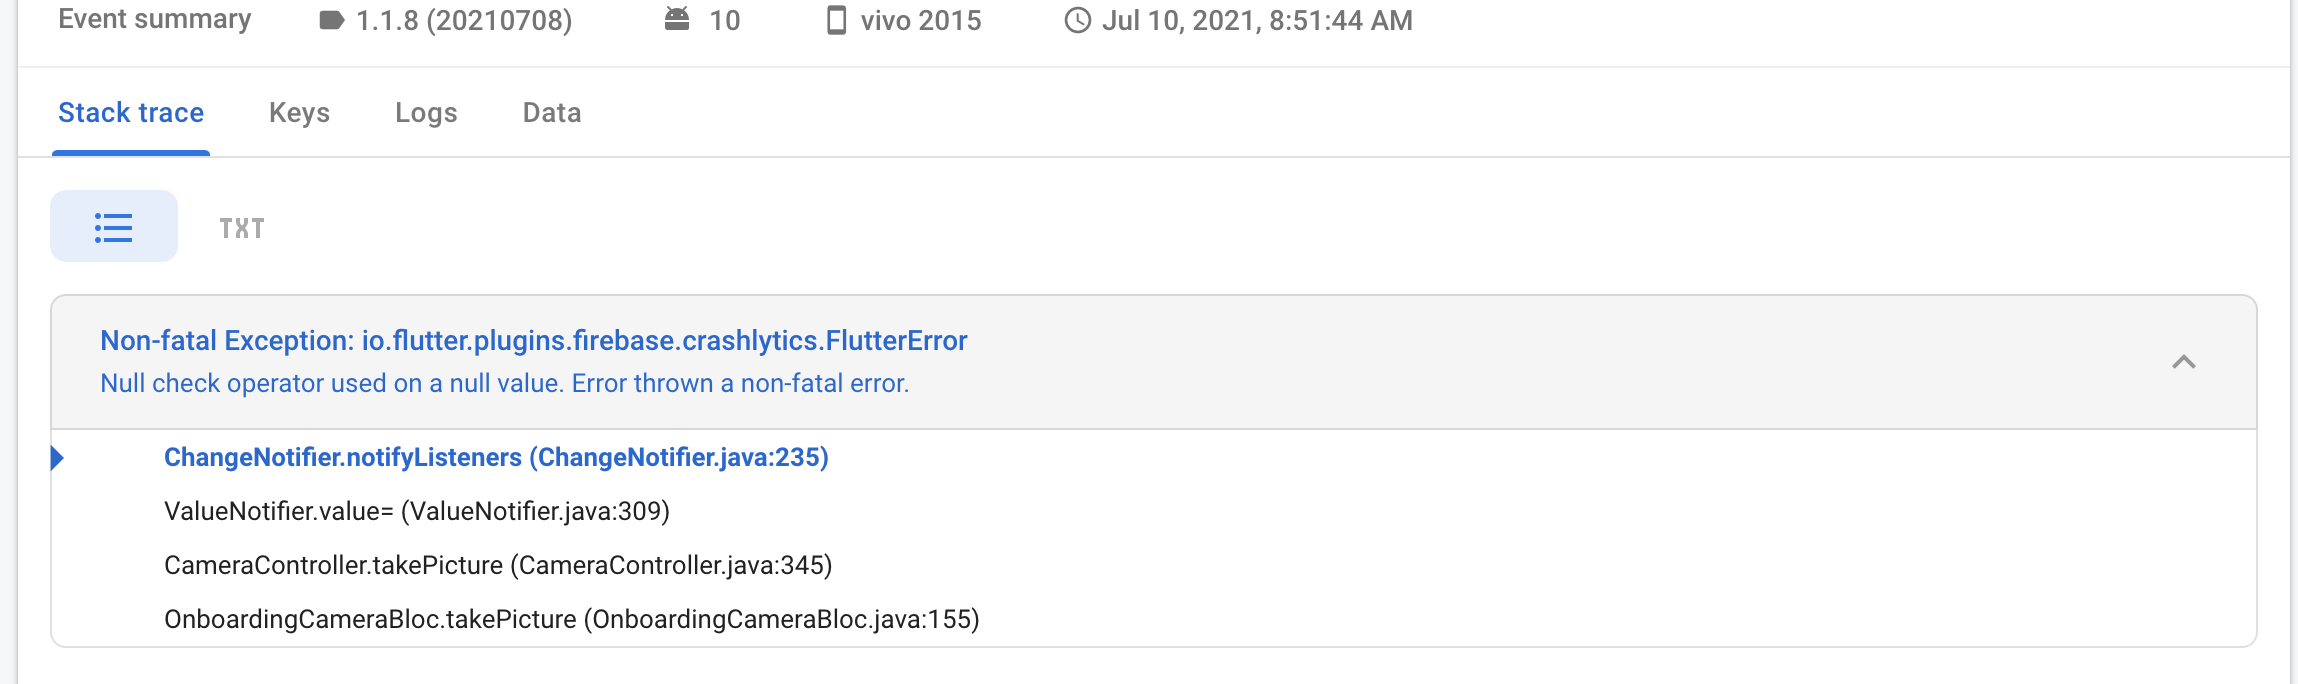Click the Null check operator error message
The image size is (2298, 684).
(x=505, y=383)
